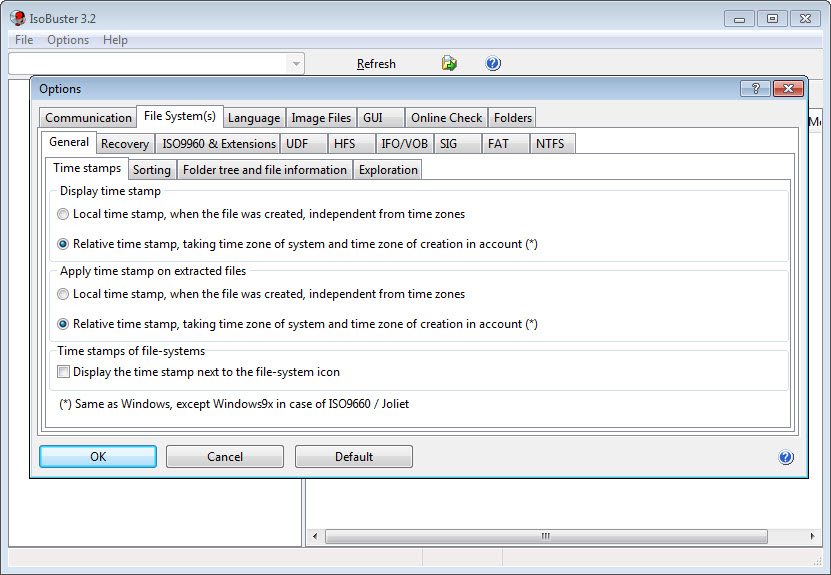Select the File System(s) tab

180,116
